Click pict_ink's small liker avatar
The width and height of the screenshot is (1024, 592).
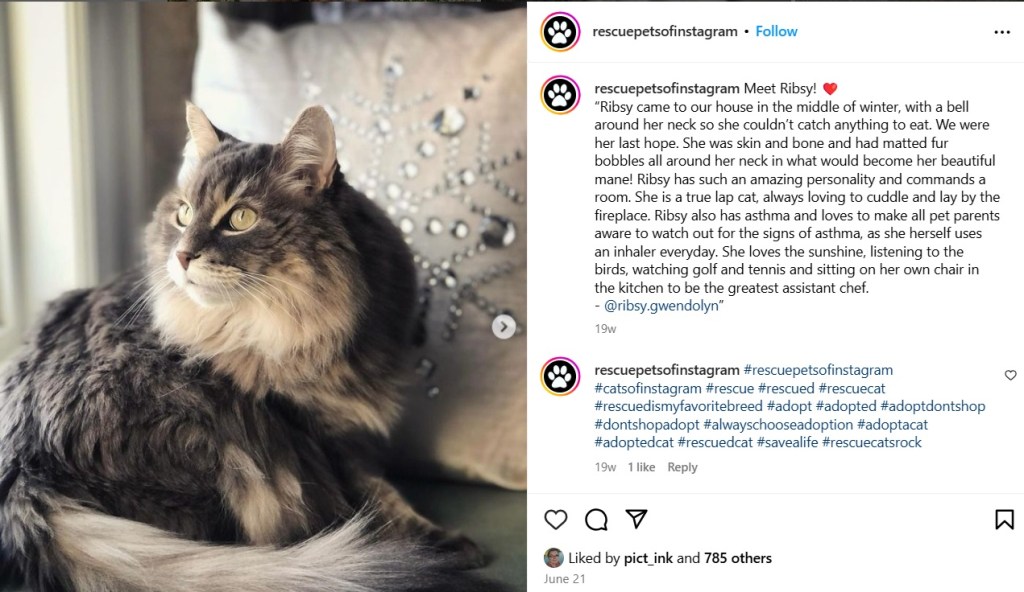click(x=554, y=558)
